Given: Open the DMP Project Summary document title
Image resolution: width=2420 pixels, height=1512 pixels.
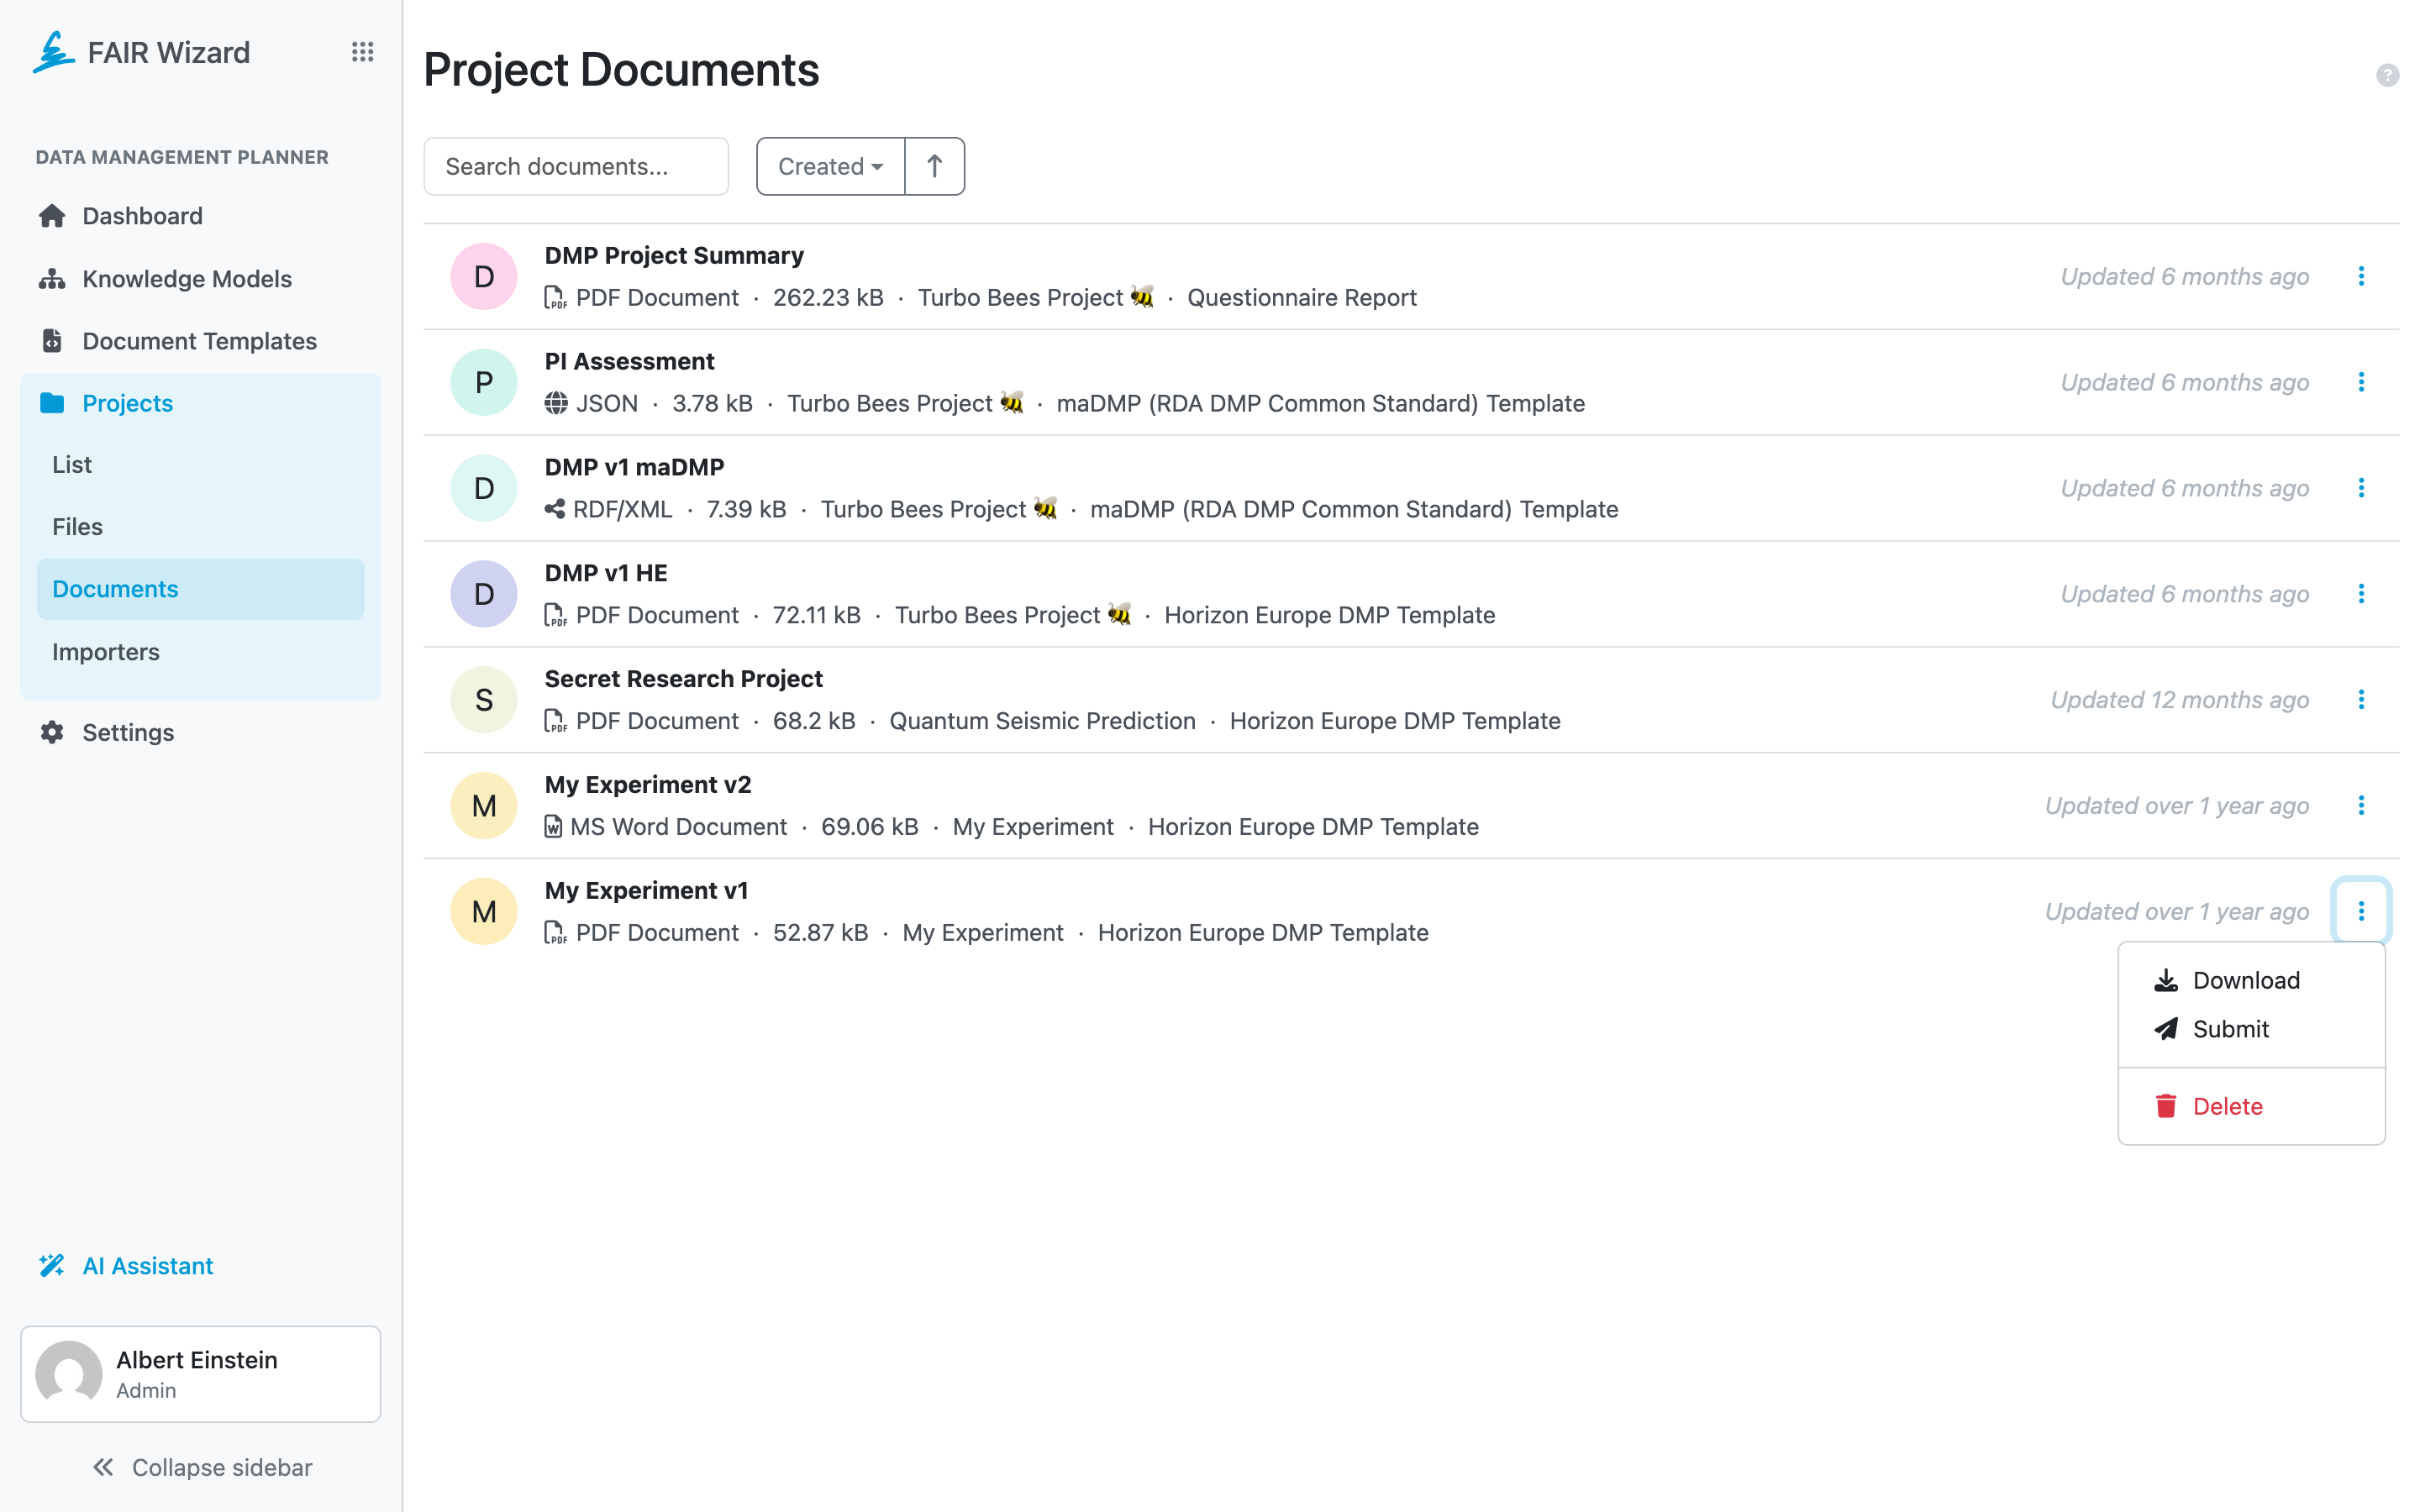Looking at the screenshot, I should tap(674, 255).
